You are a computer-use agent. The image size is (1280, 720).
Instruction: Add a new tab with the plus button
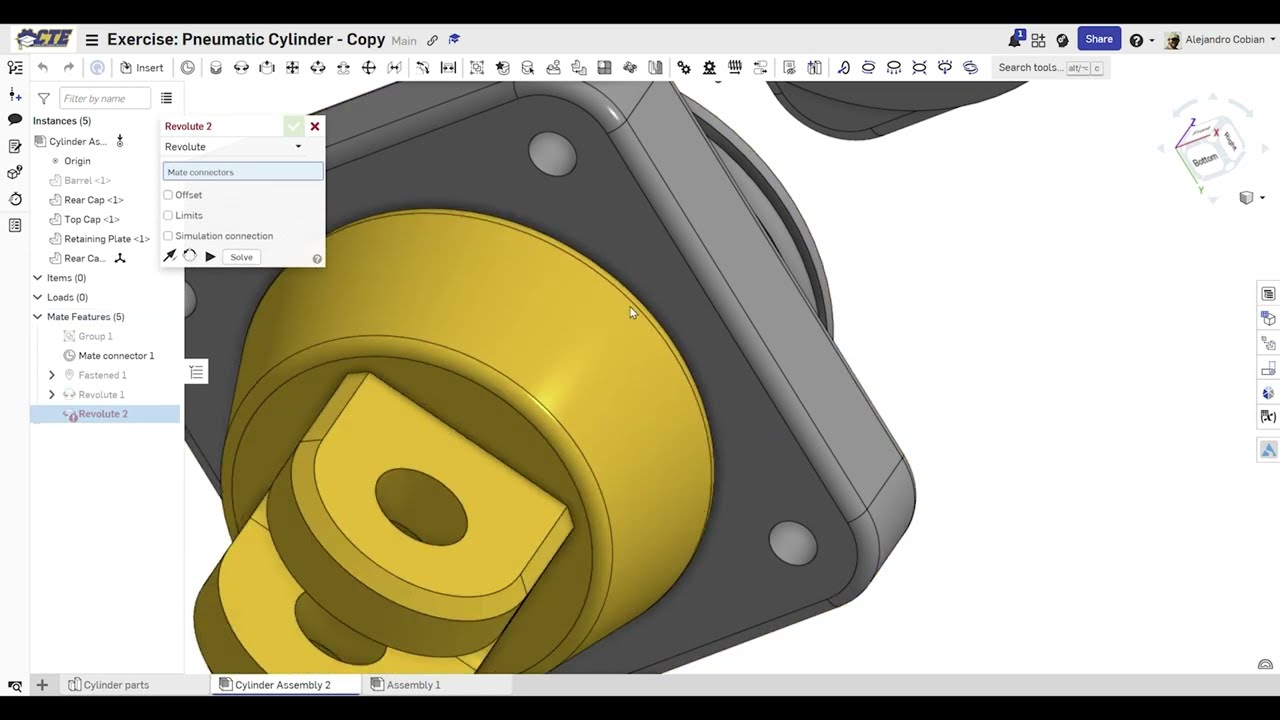point(42,685)
